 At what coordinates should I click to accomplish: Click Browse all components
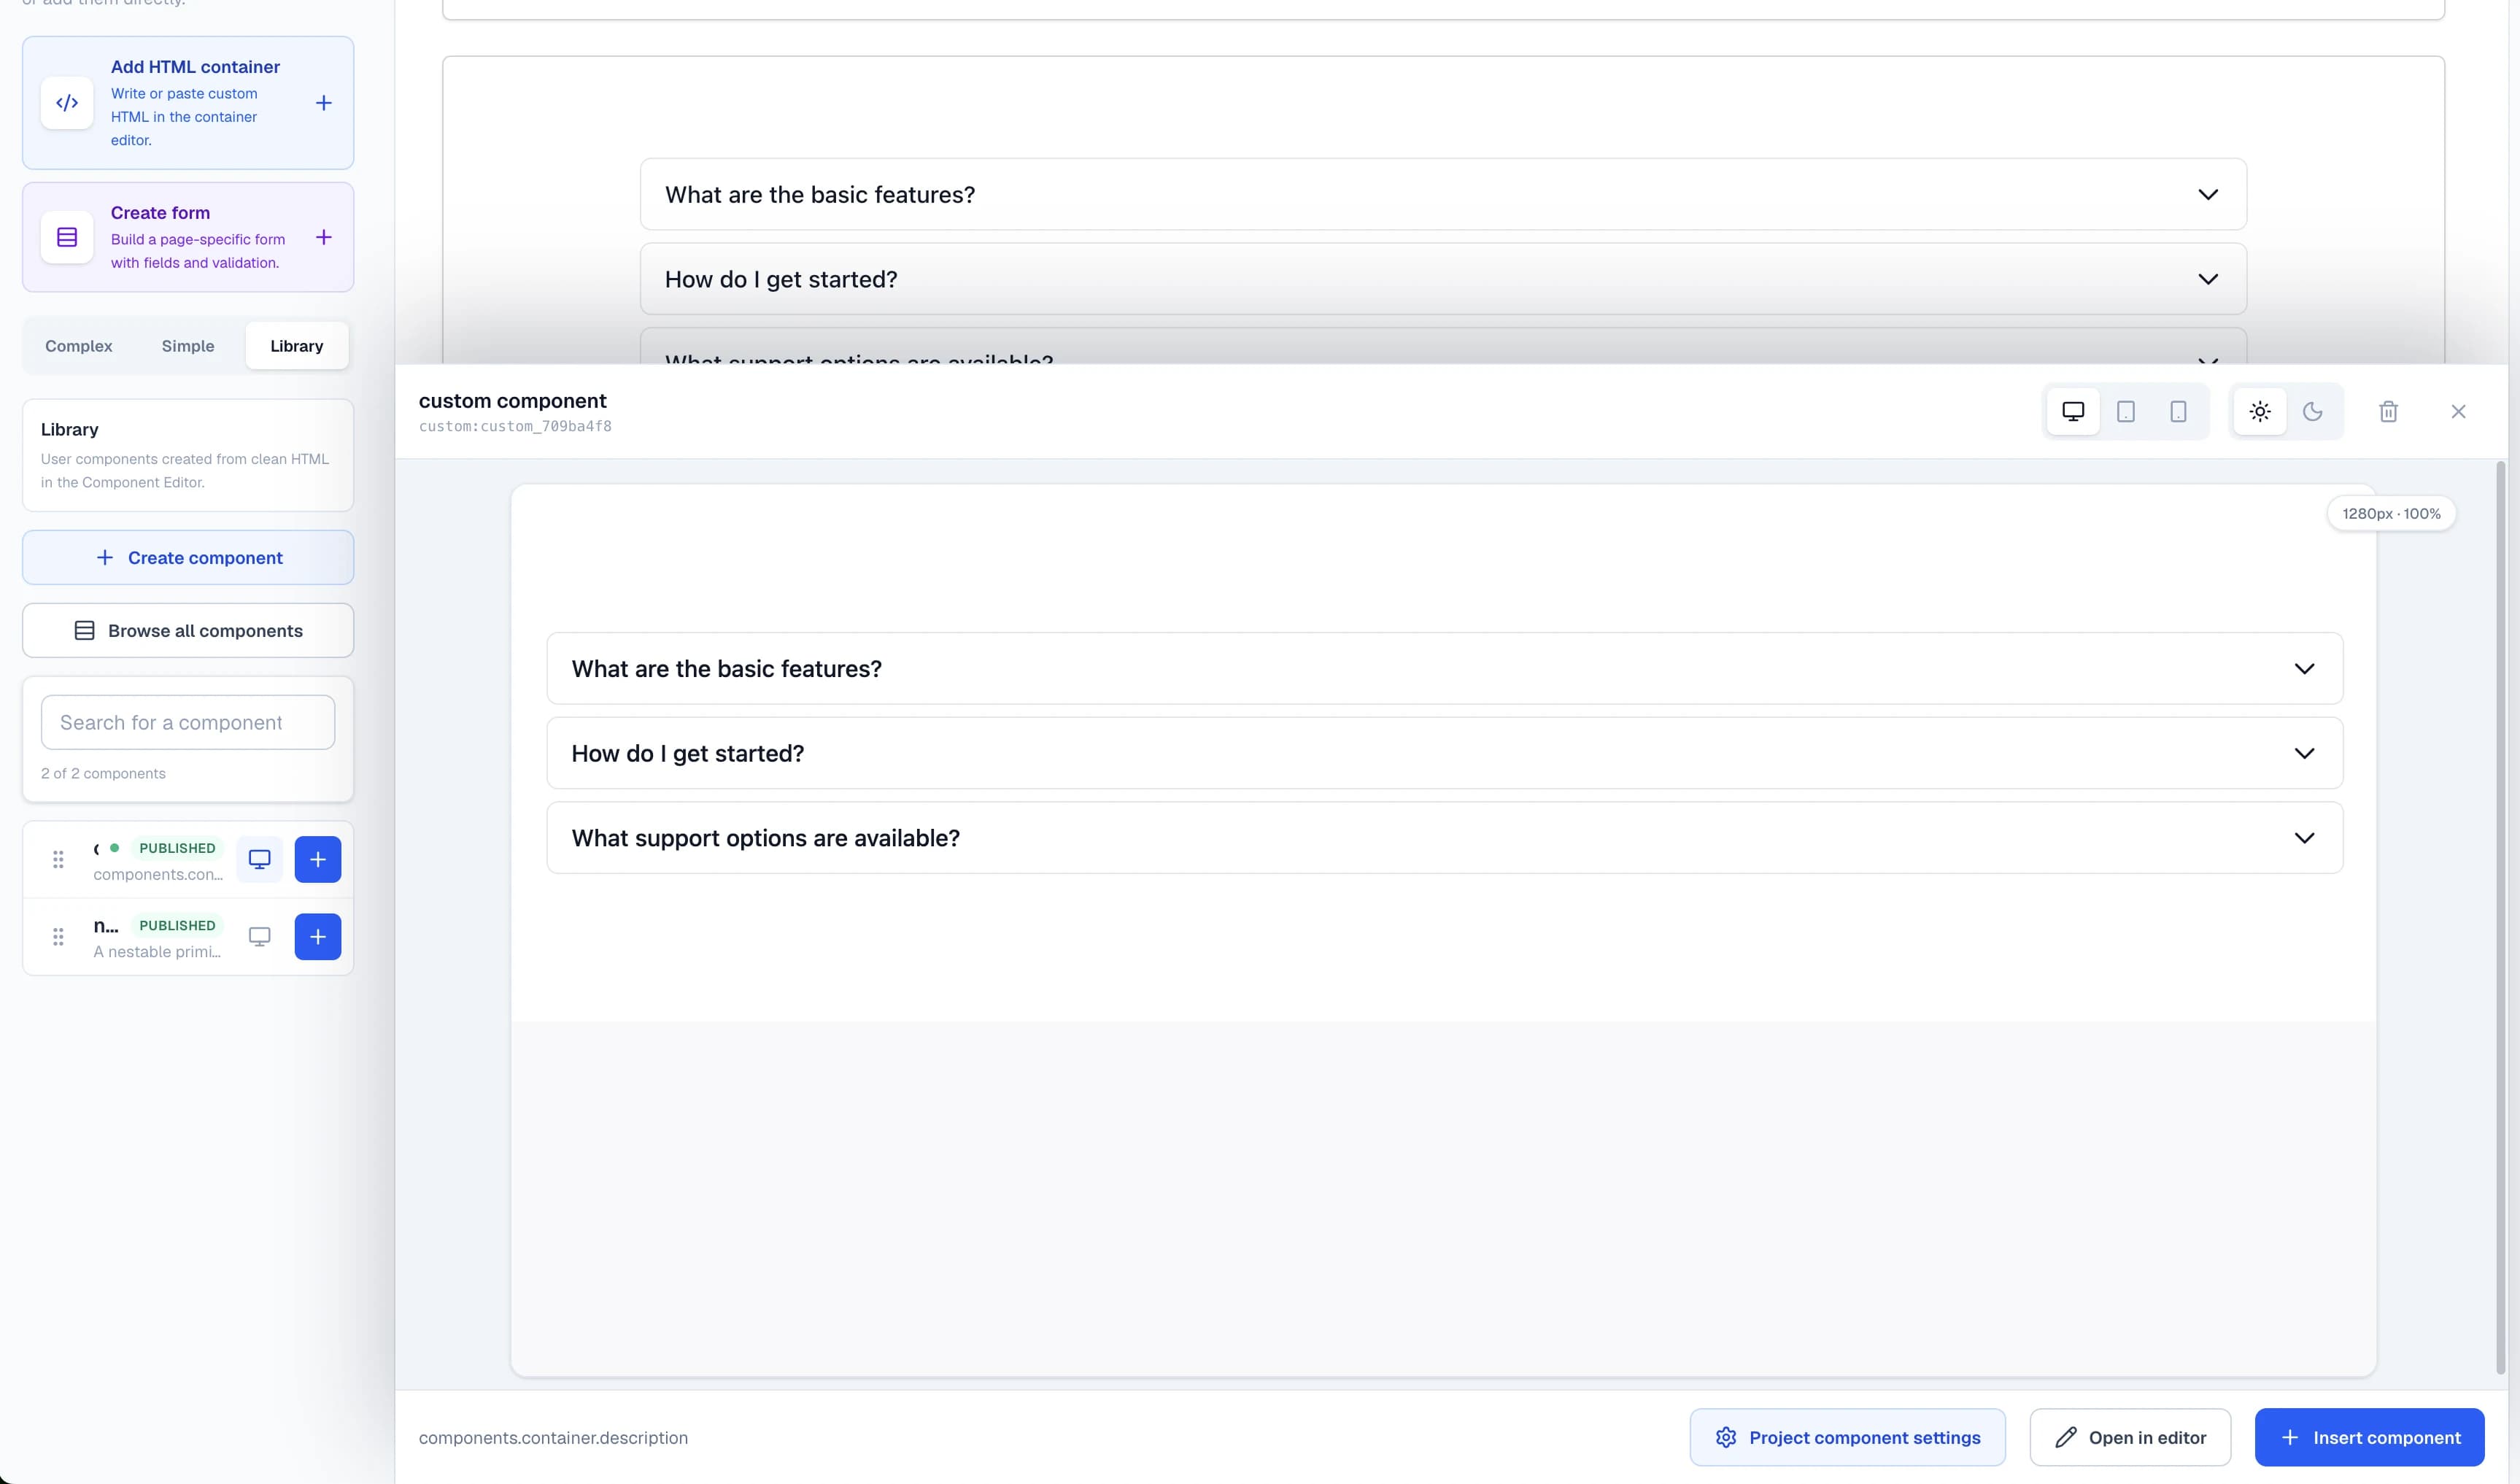click(188, 631)
